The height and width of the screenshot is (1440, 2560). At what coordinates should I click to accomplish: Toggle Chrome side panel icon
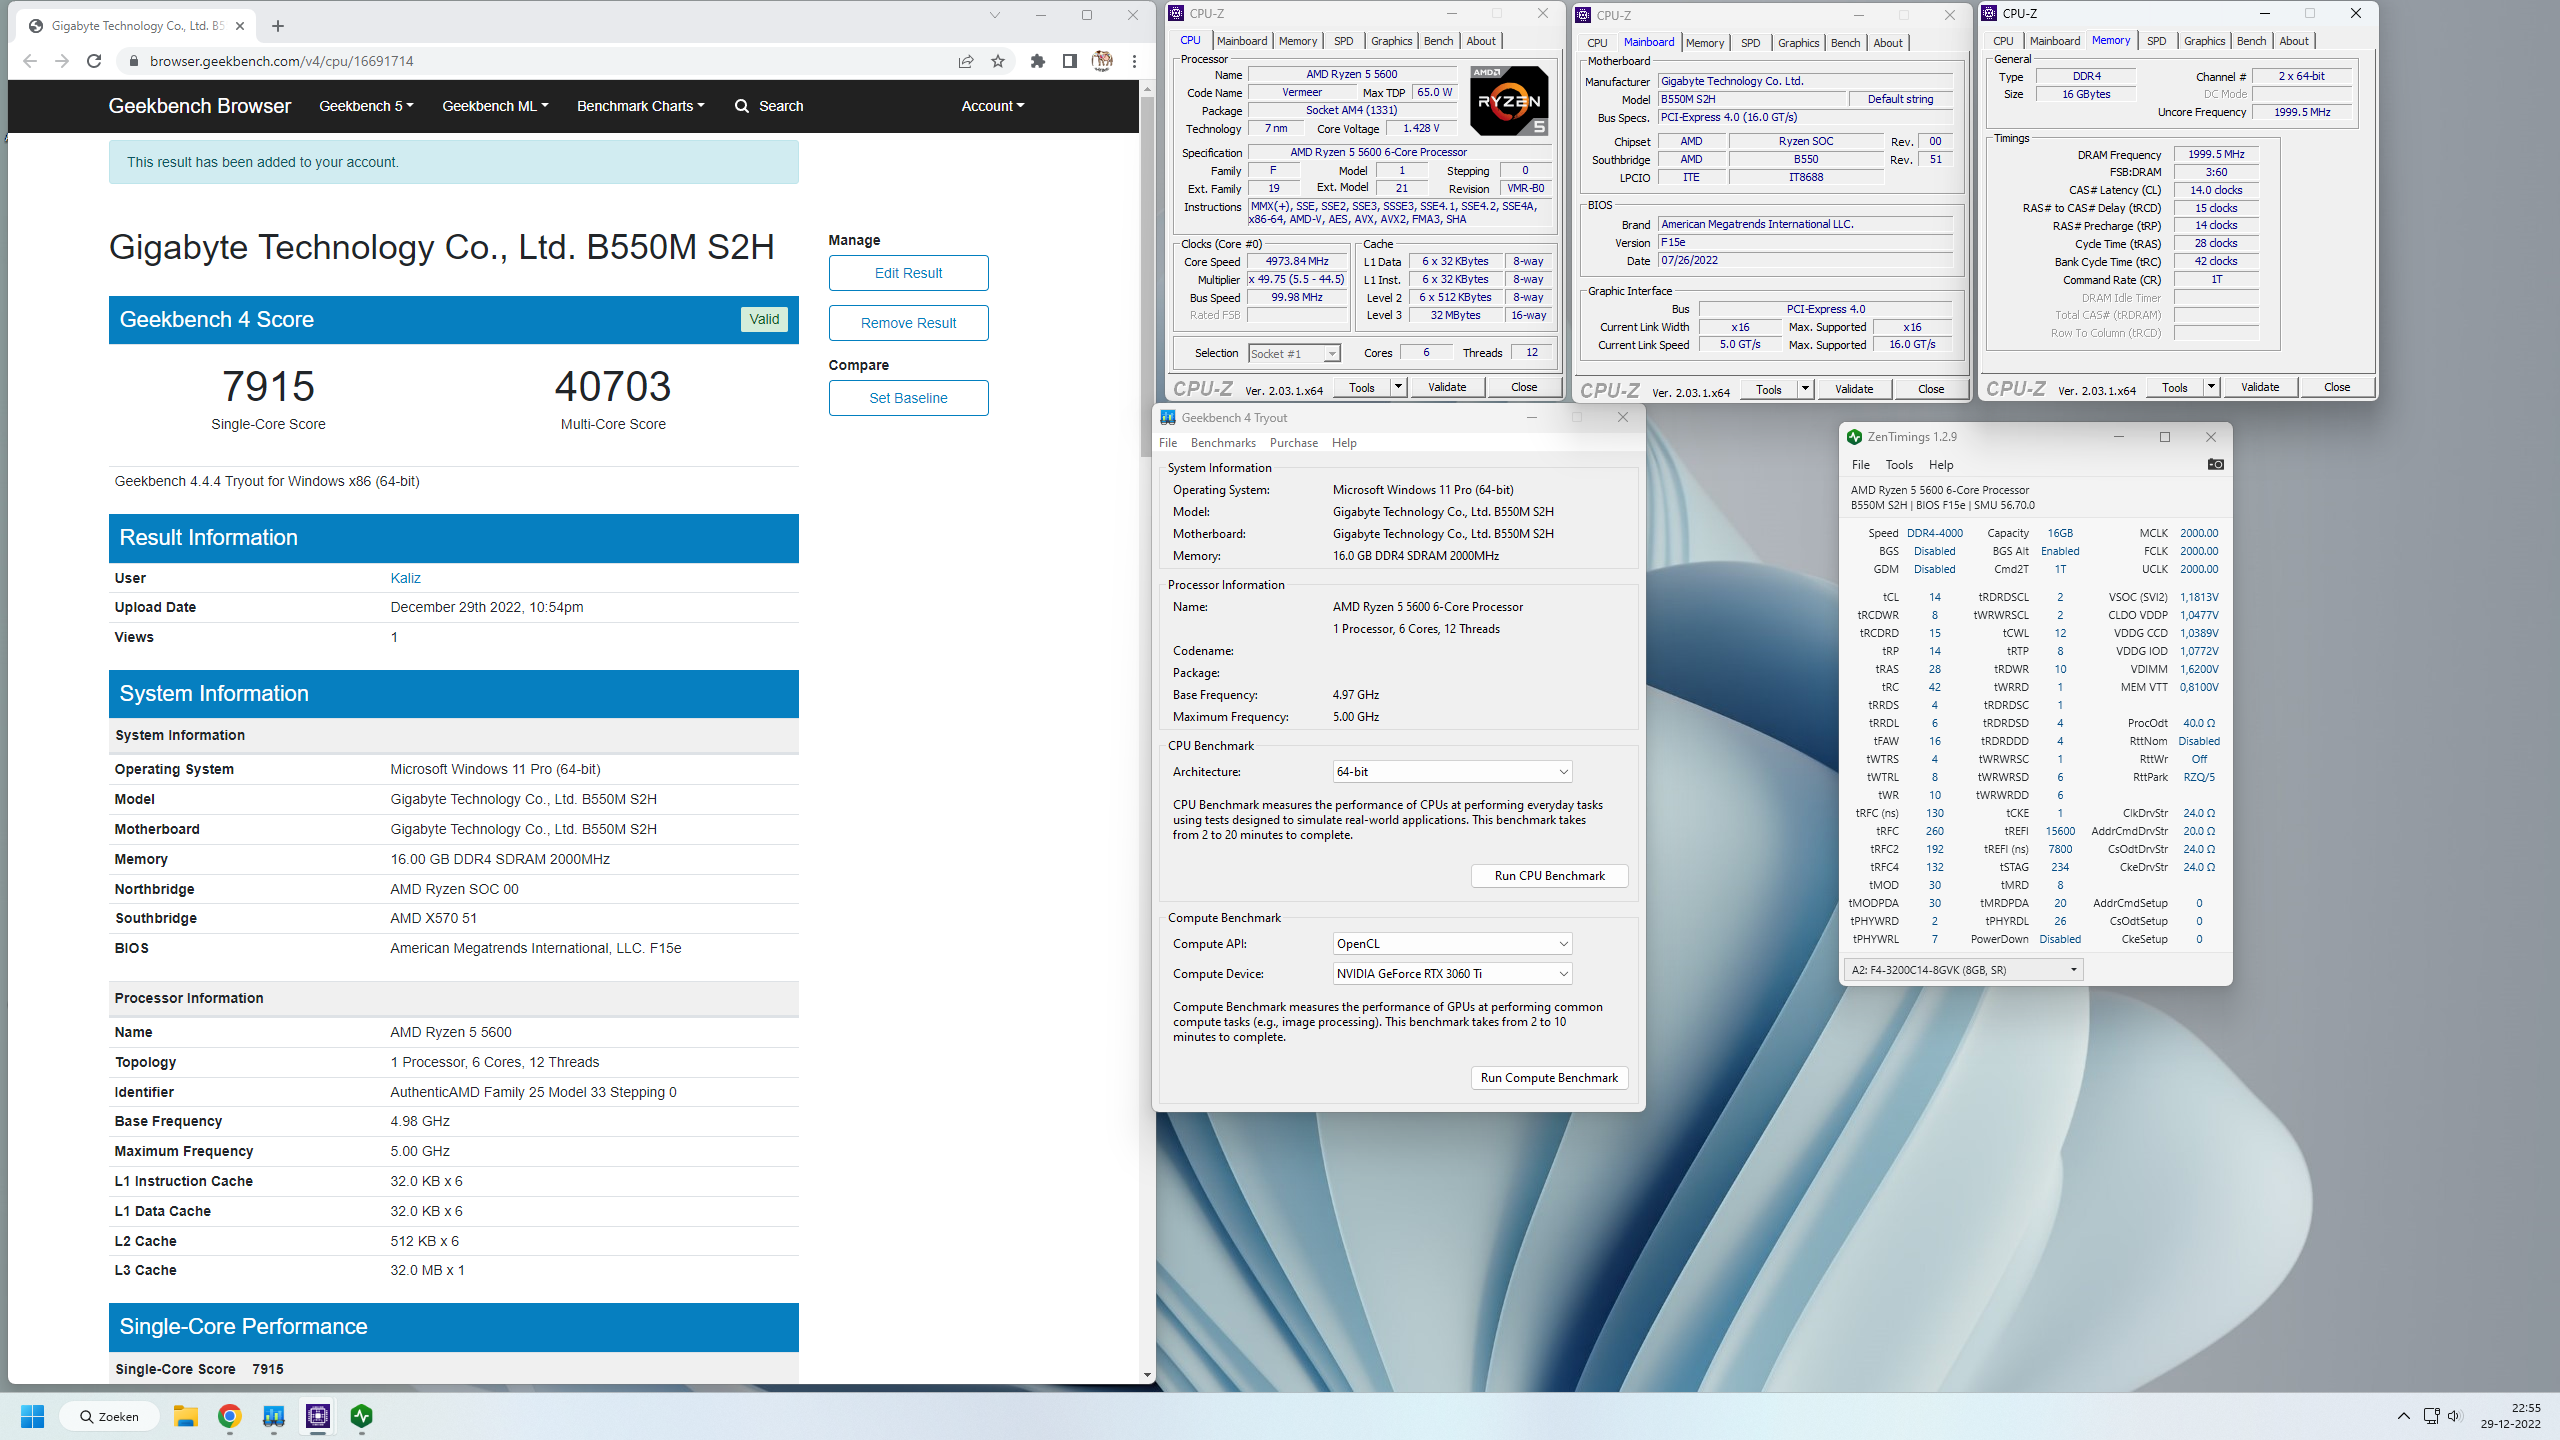1069,61
